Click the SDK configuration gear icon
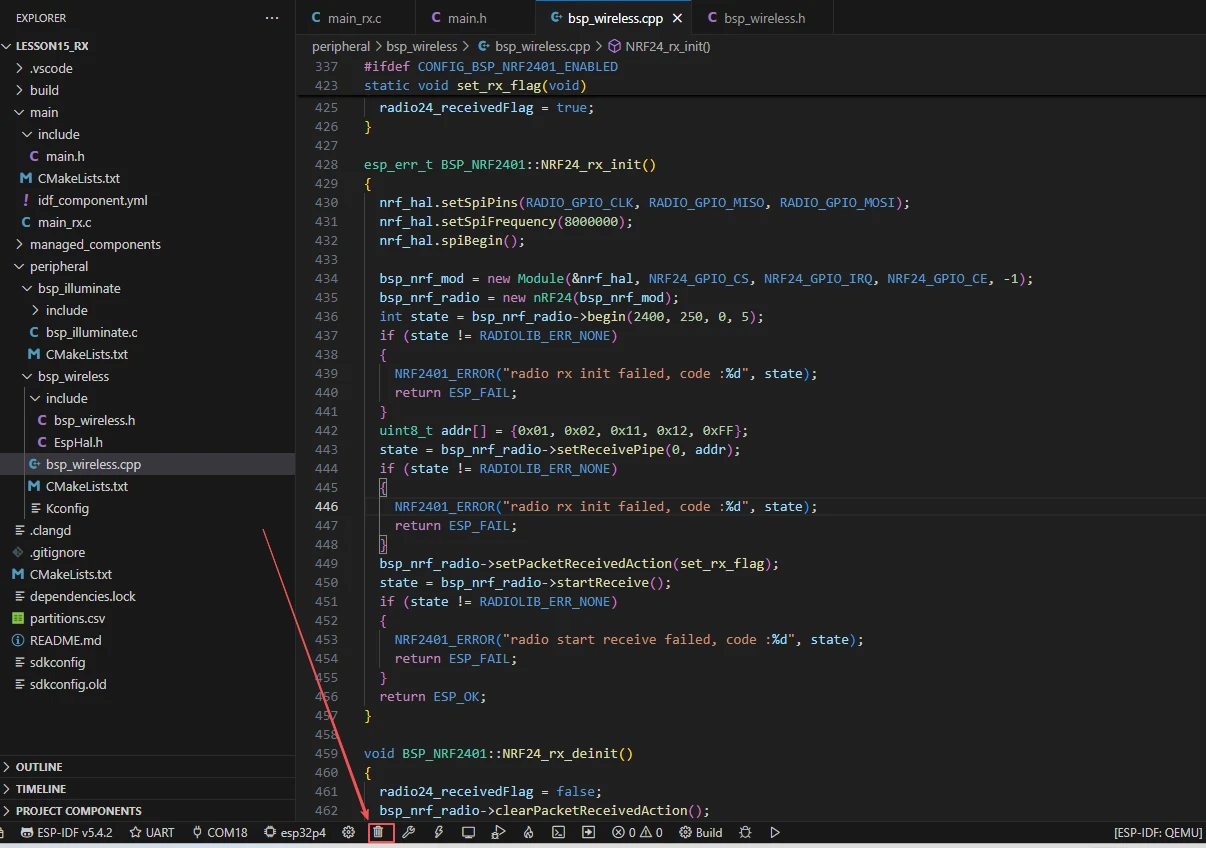The width and height of the screenshot is (1206, 848). pyautogui.click(x=348, y=832)
